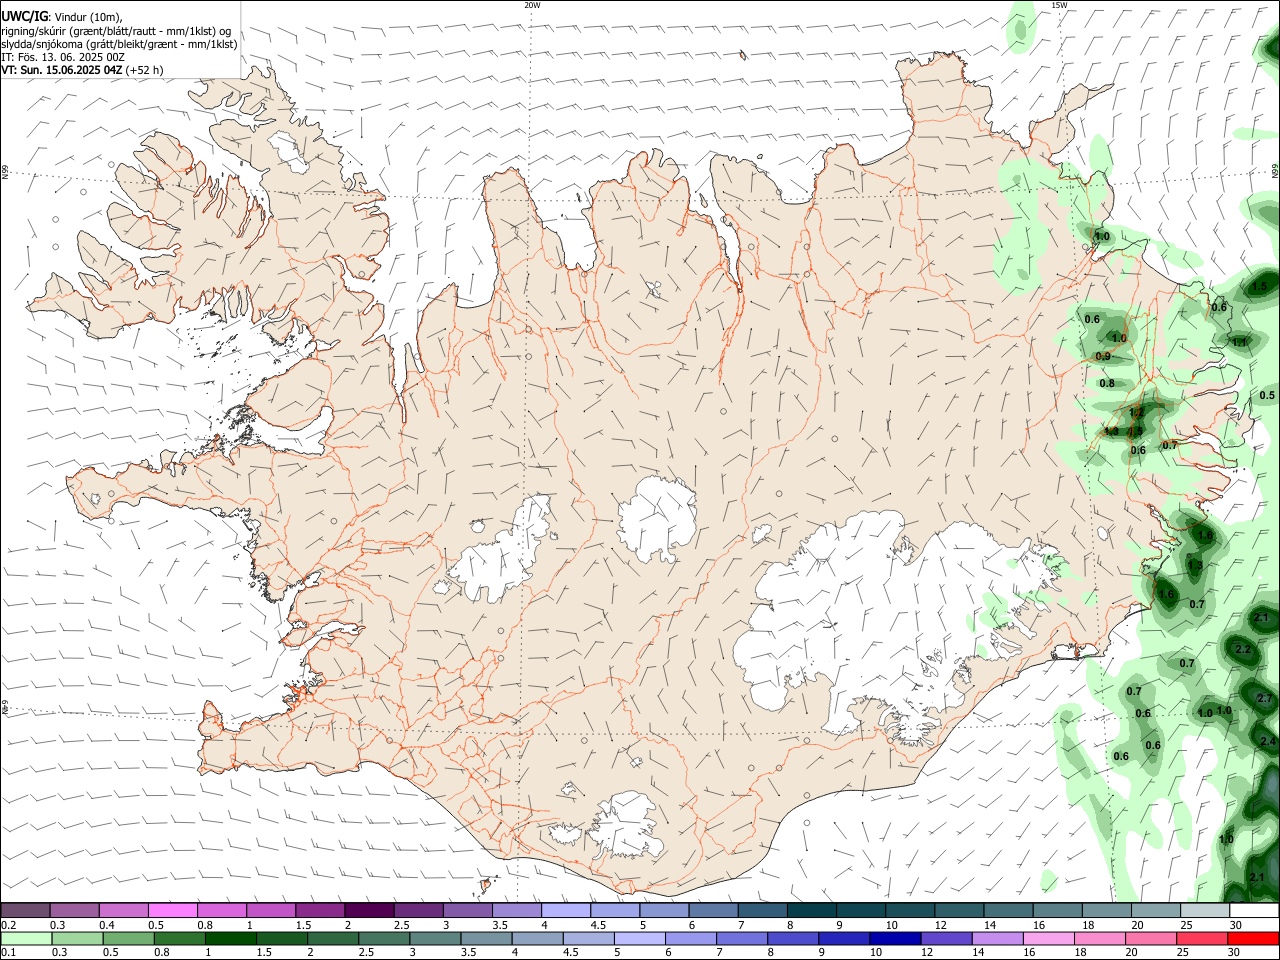Click the 14 lilac swatch in lower legend row

[x=997, y=938]
